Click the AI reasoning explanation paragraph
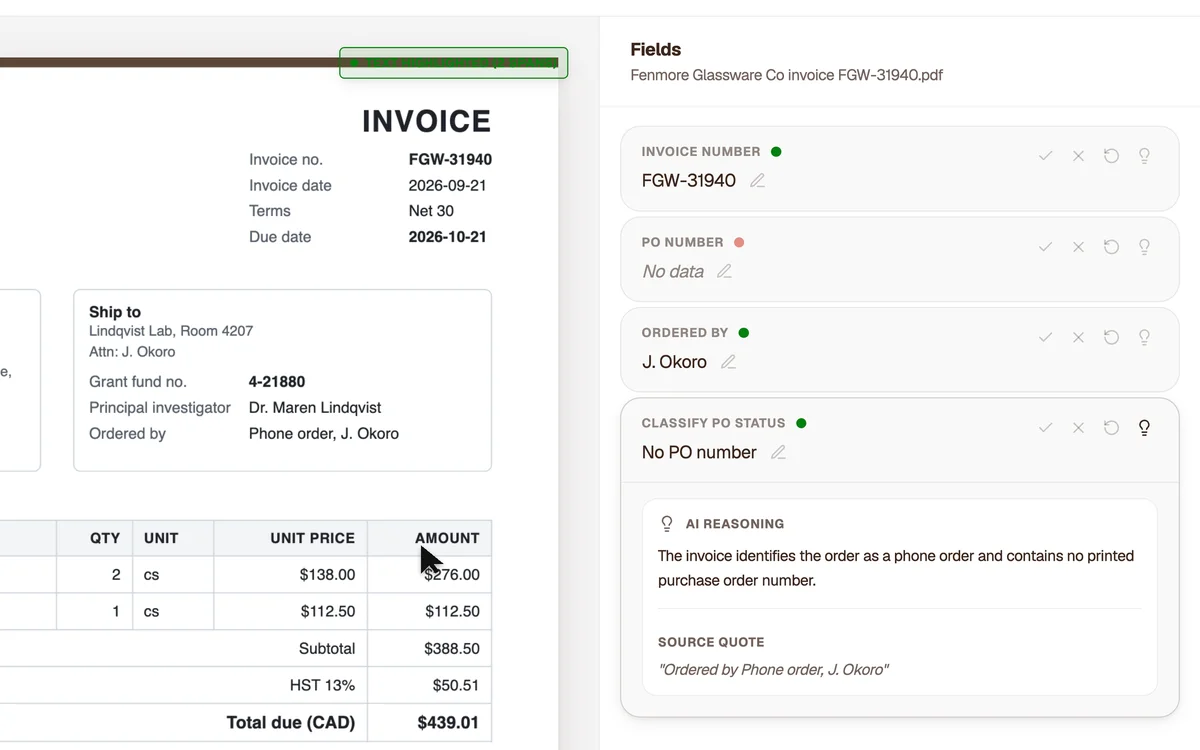The image size is (1200, 750). pos(896,568)
